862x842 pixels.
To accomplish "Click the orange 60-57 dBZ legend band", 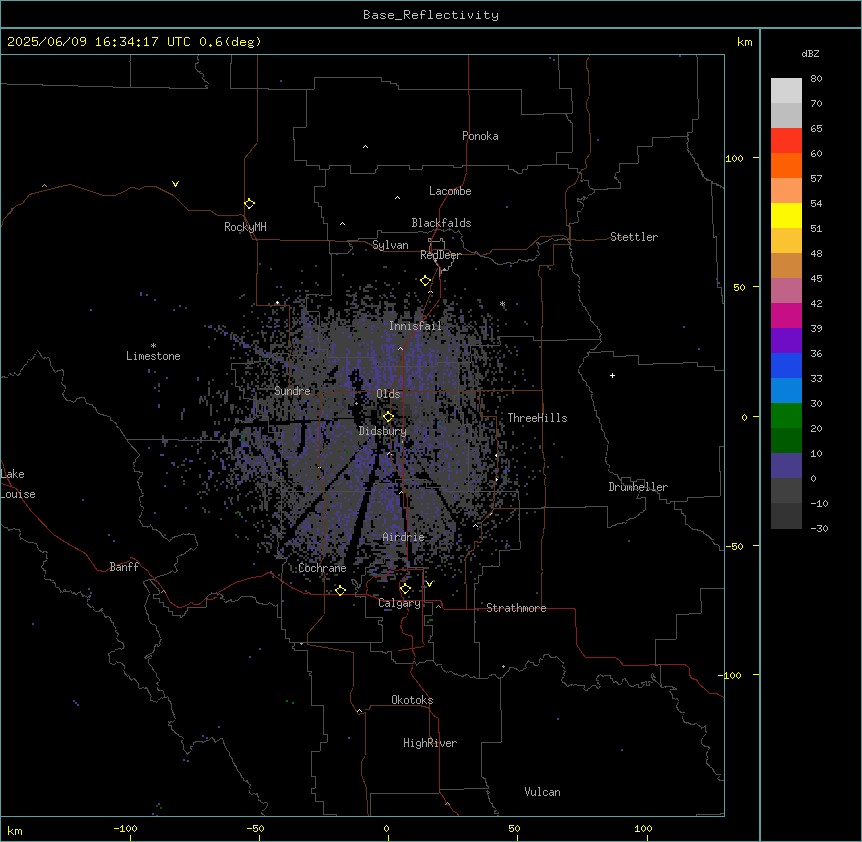I will (786, 165).
